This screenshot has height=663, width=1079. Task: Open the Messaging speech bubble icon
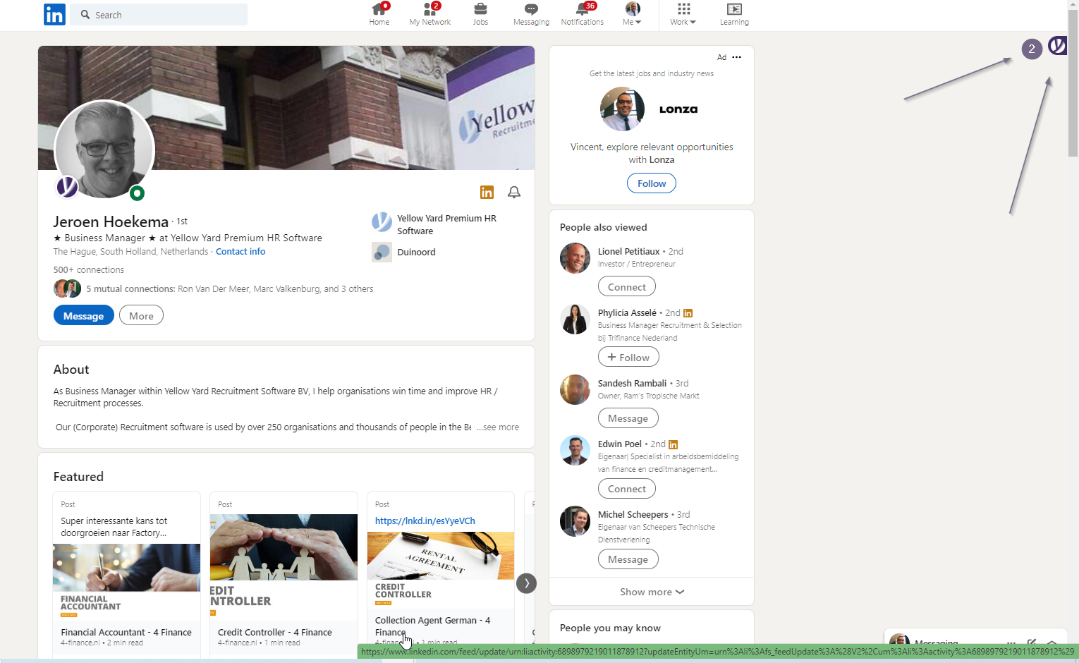click(531, 14)
